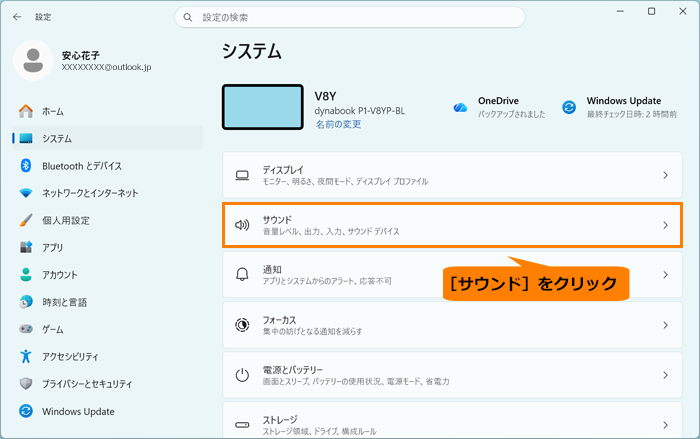The width and height of the screenshot is (700, 439).
Task: Click the 設定の検索 search field
Action: 350,17
